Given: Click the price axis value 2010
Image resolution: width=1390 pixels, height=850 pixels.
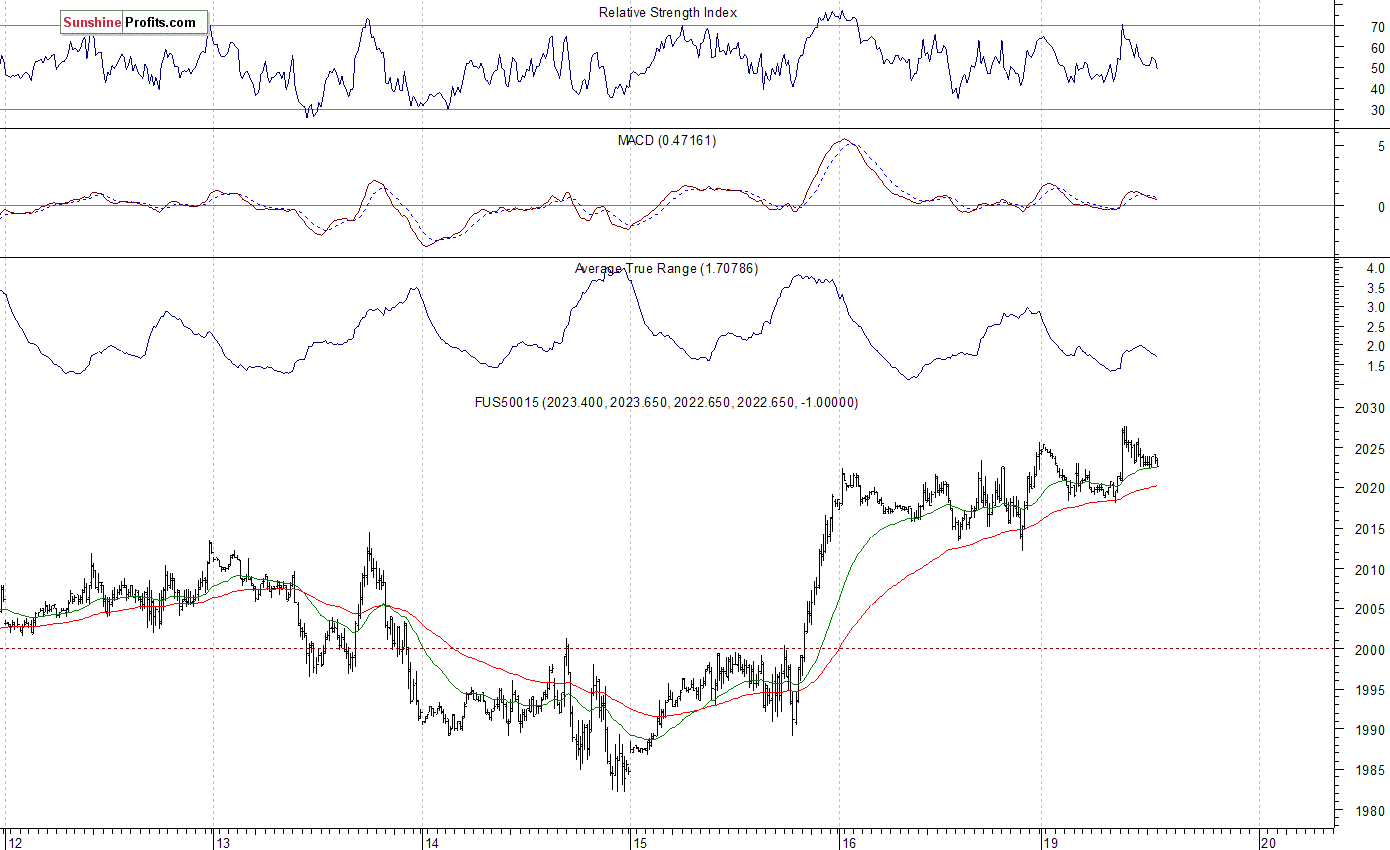Looking at the screenshot, I should tap(1371, 570).
